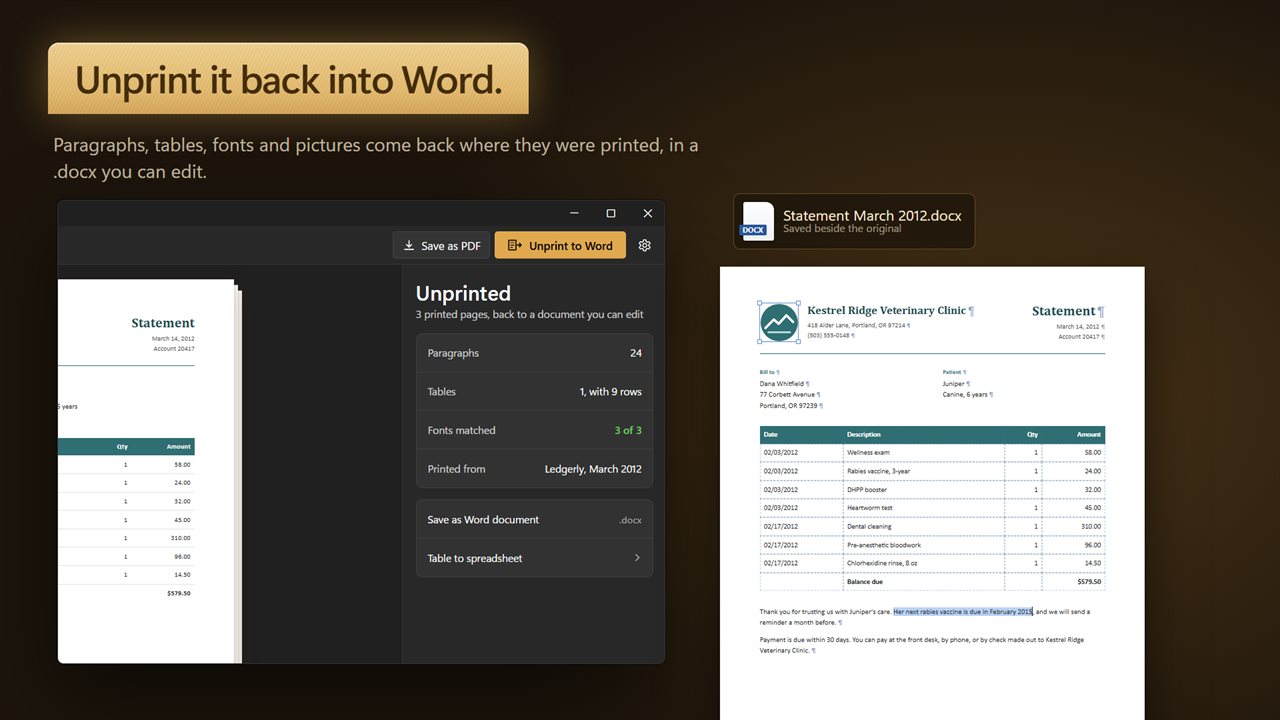Viewport: 1280px width, 720px height.
Task: Click the Unprint to Word button
Action: click(x=560, y=245)
